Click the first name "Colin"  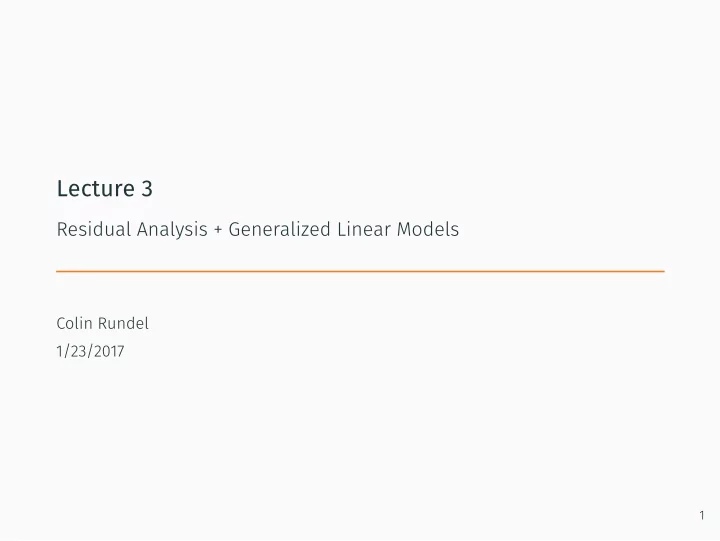(x=74, y=323)
